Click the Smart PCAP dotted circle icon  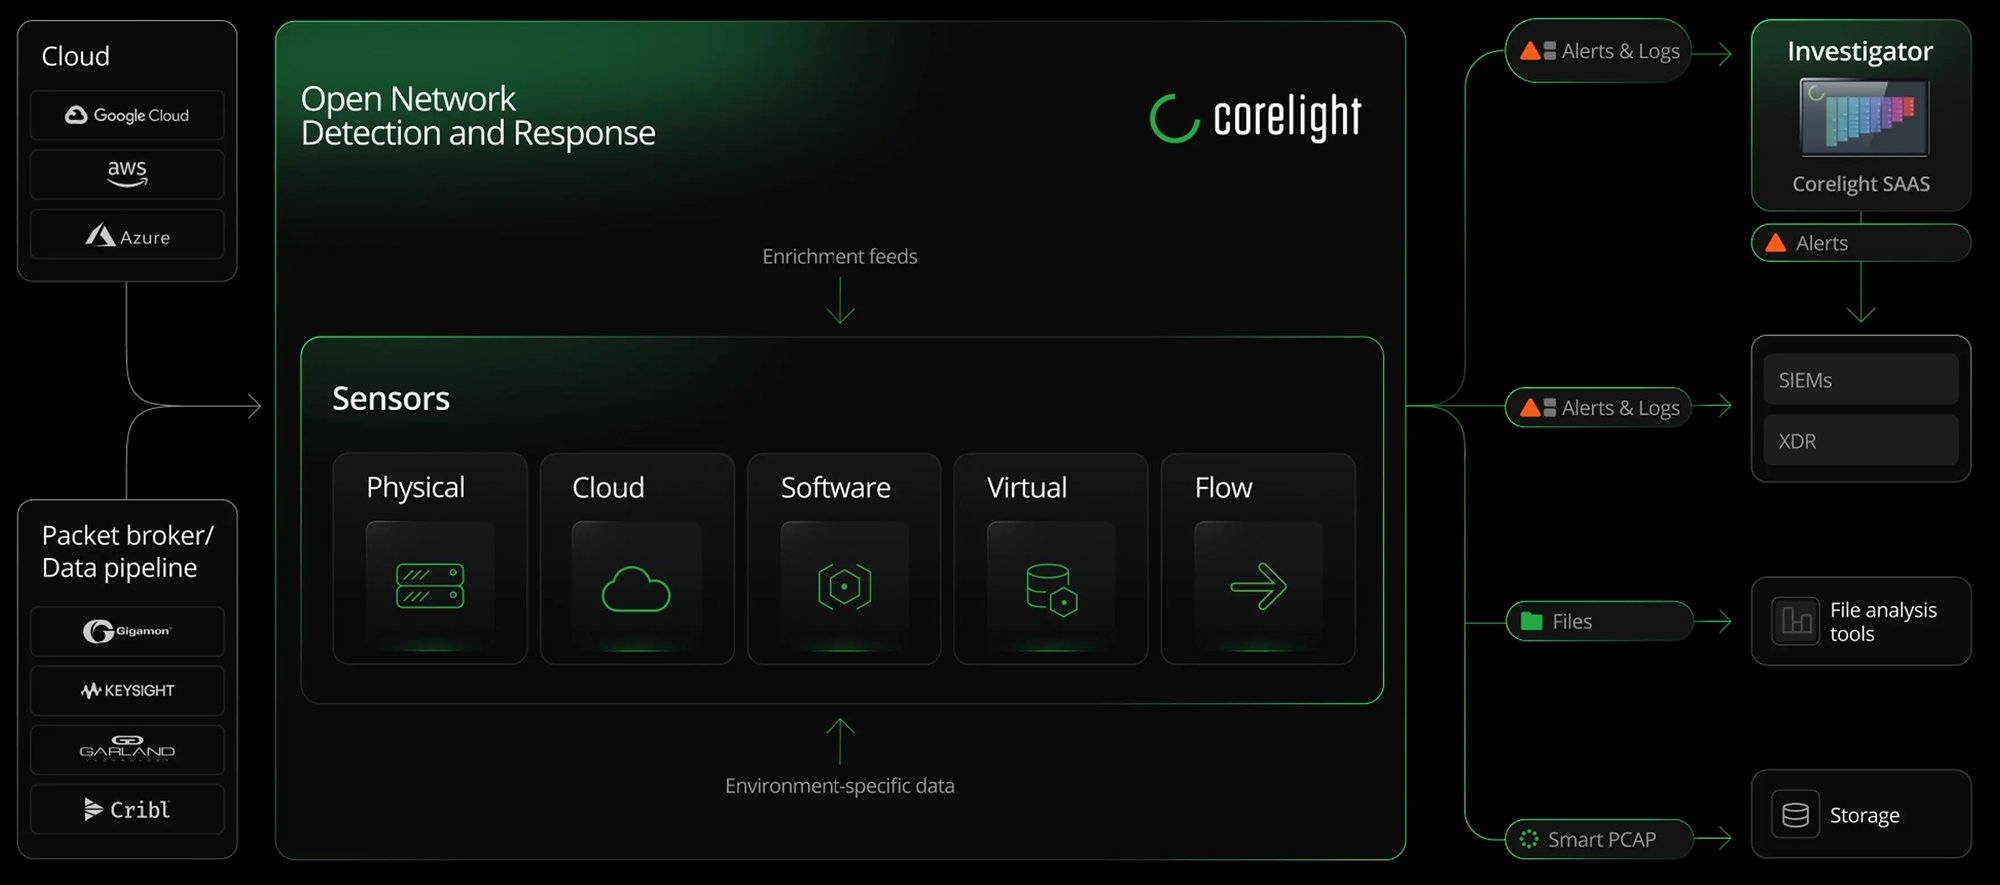tap(1529, 839)
